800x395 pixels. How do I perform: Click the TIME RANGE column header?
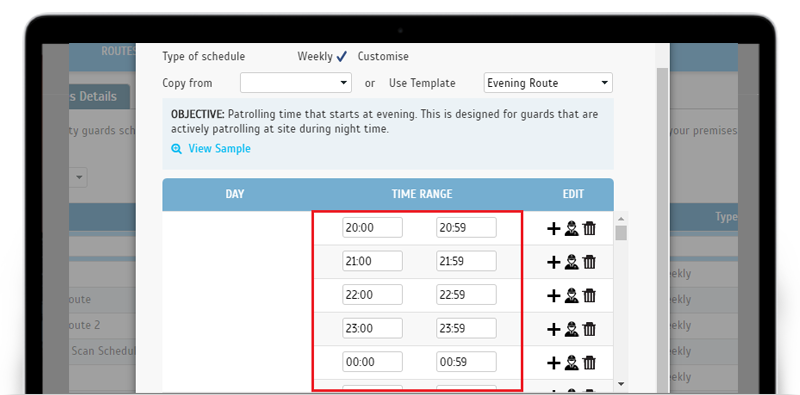(422, 194)
